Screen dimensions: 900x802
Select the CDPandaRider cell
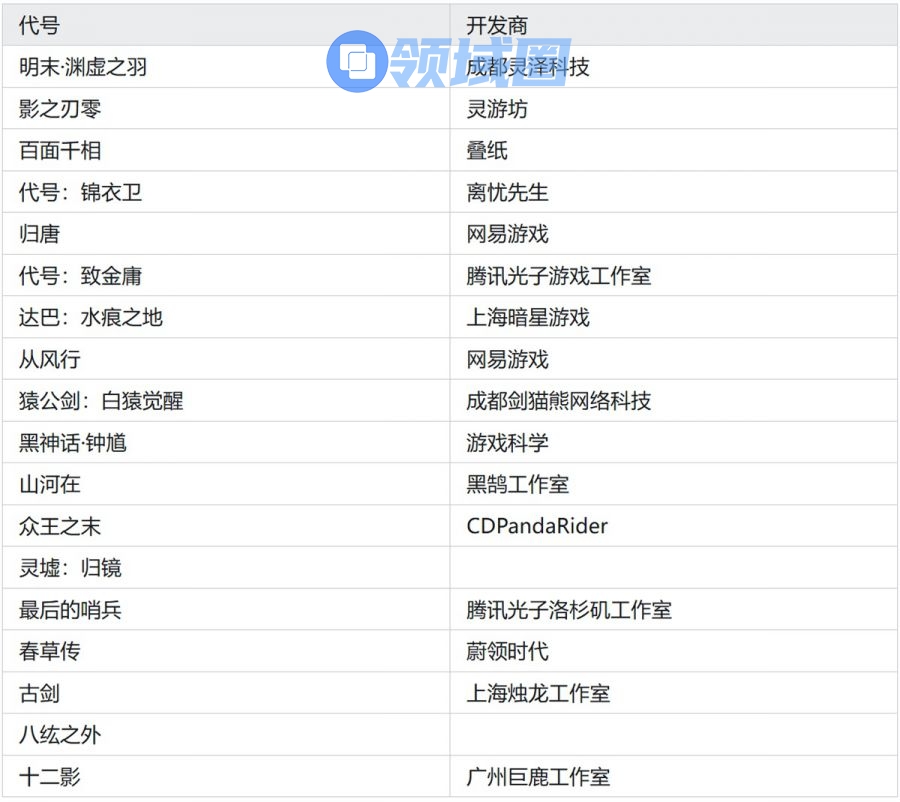click(537, 526)
